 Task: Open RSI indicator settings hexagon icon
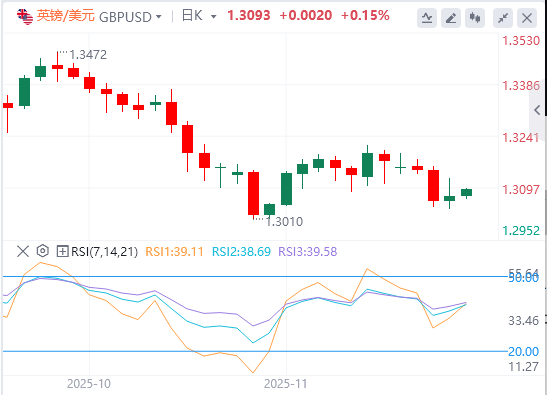tap(43, 251)
